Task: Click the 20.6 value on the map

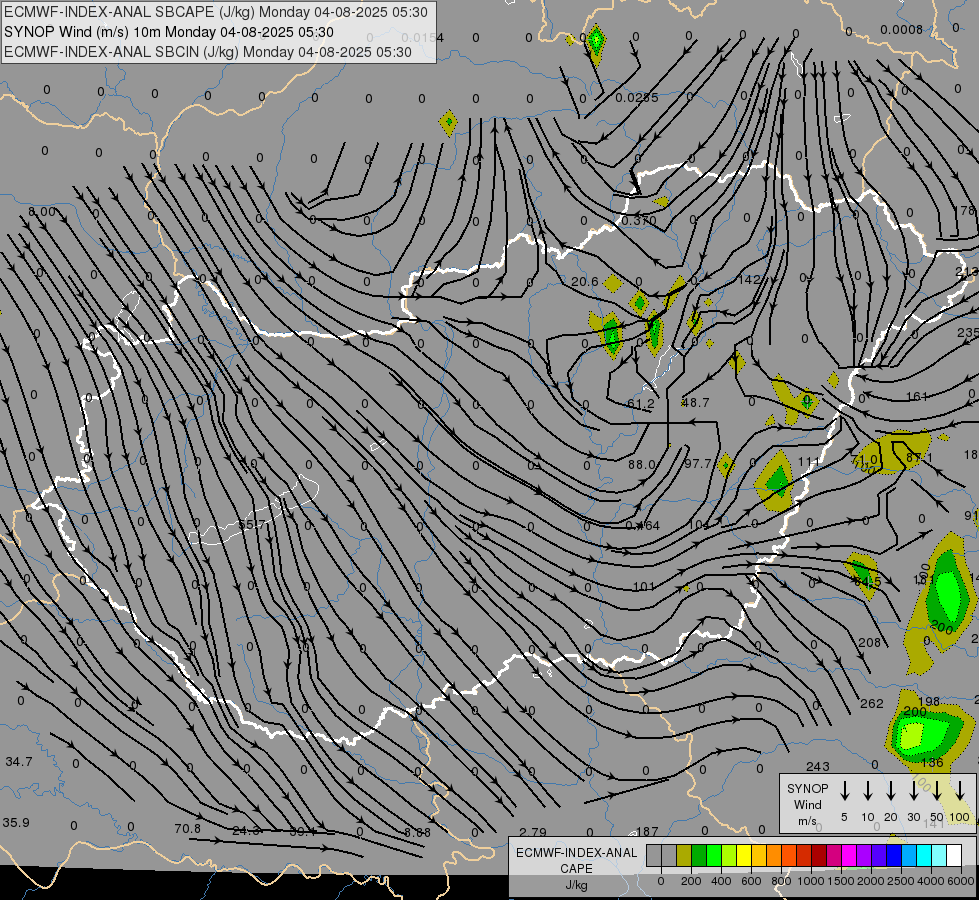Action: coord(584,282)
